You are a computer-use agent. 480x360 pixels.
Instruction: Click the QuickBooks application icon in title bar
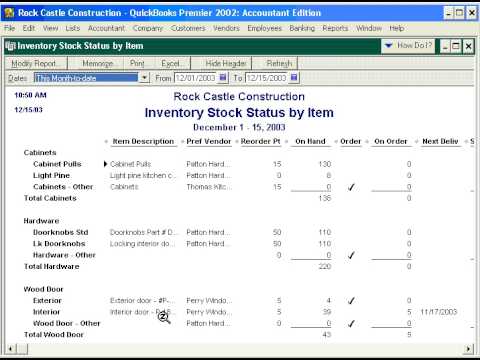pos(9,13)
